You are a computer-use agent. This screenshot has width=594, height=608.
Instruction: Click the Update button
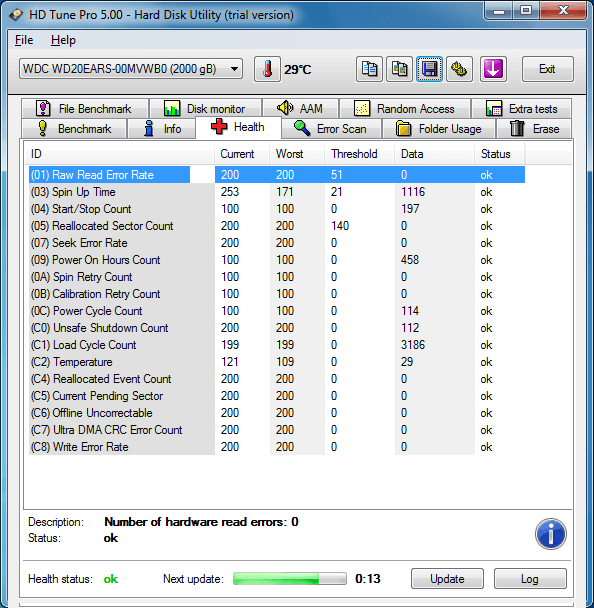pos(447,579)
